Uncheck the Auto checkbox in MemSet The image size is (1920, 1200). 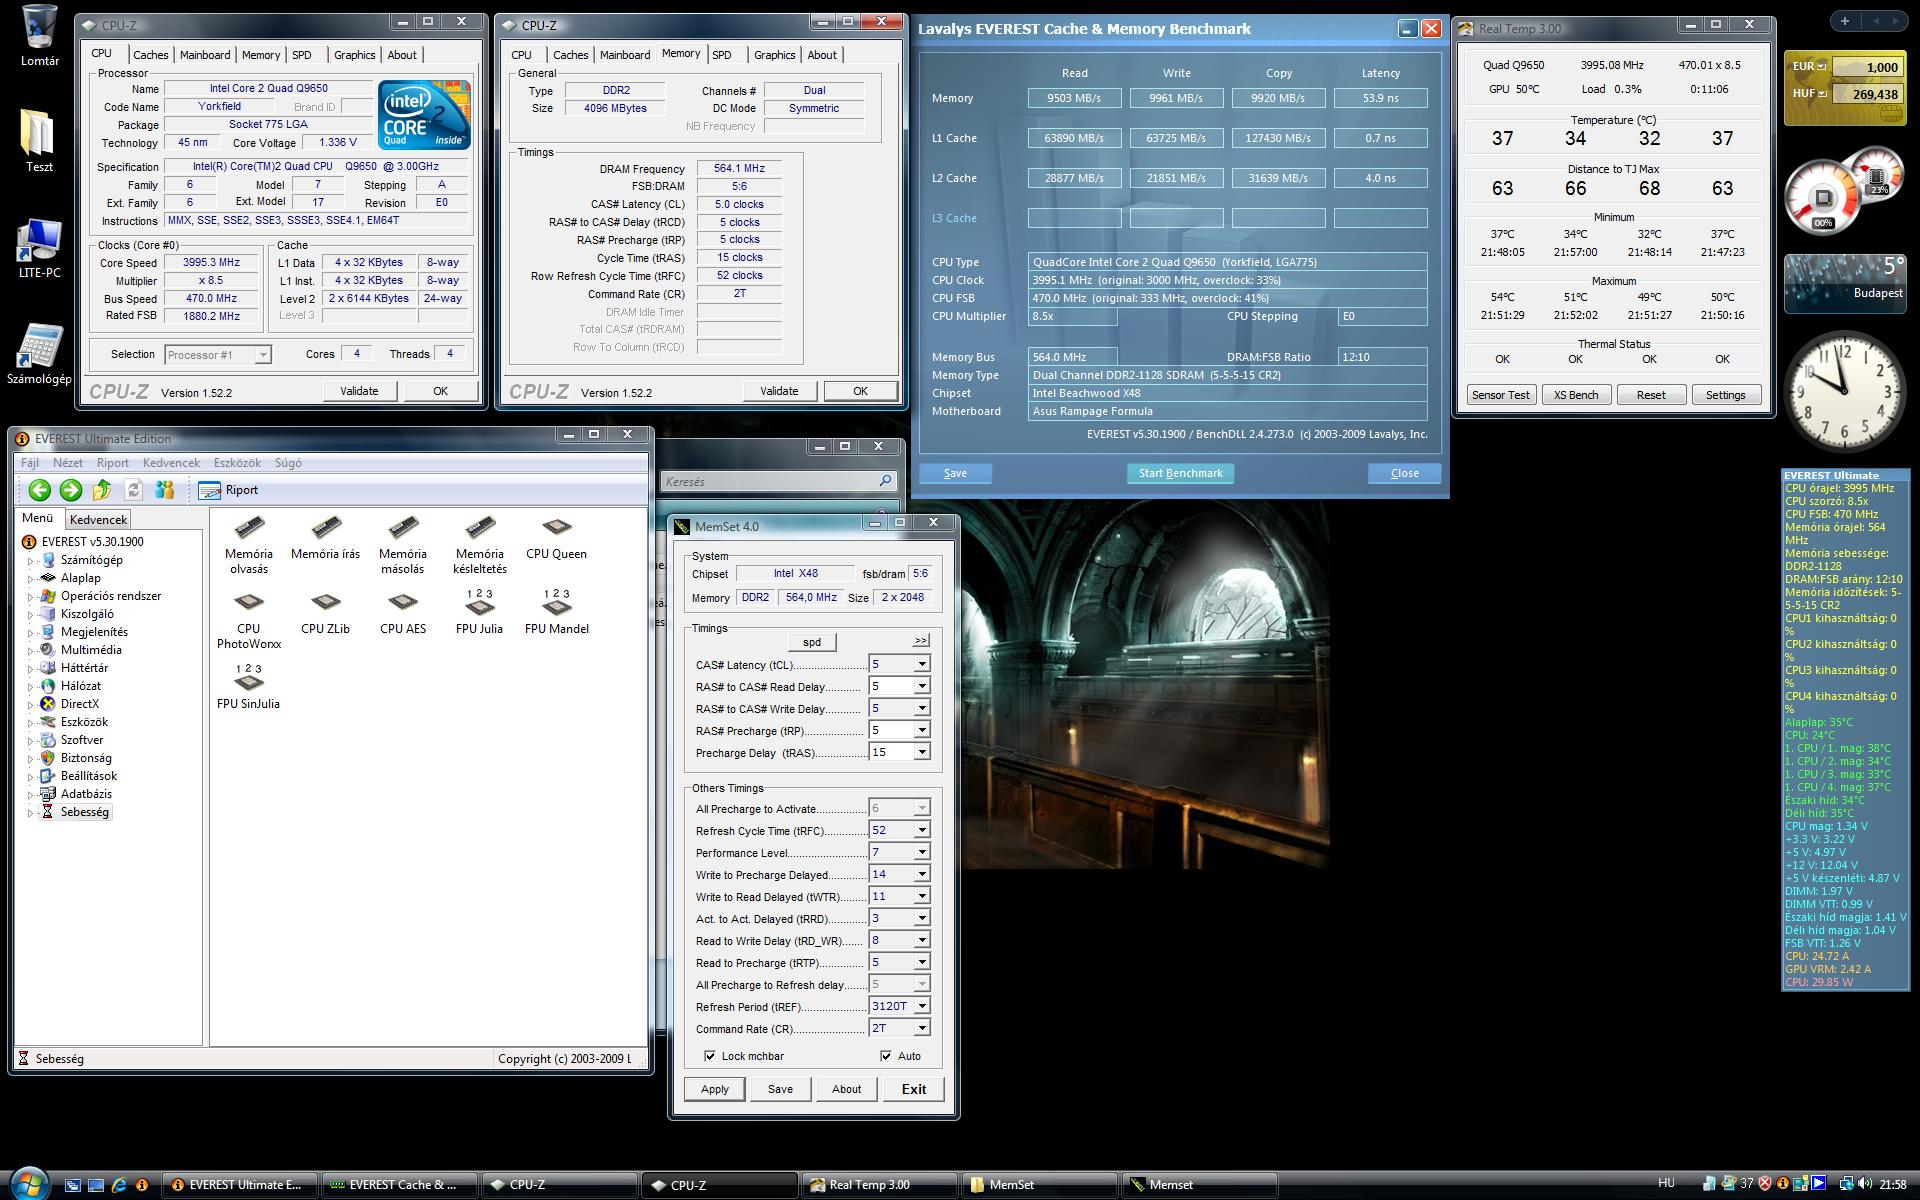tap(886, 1056)
